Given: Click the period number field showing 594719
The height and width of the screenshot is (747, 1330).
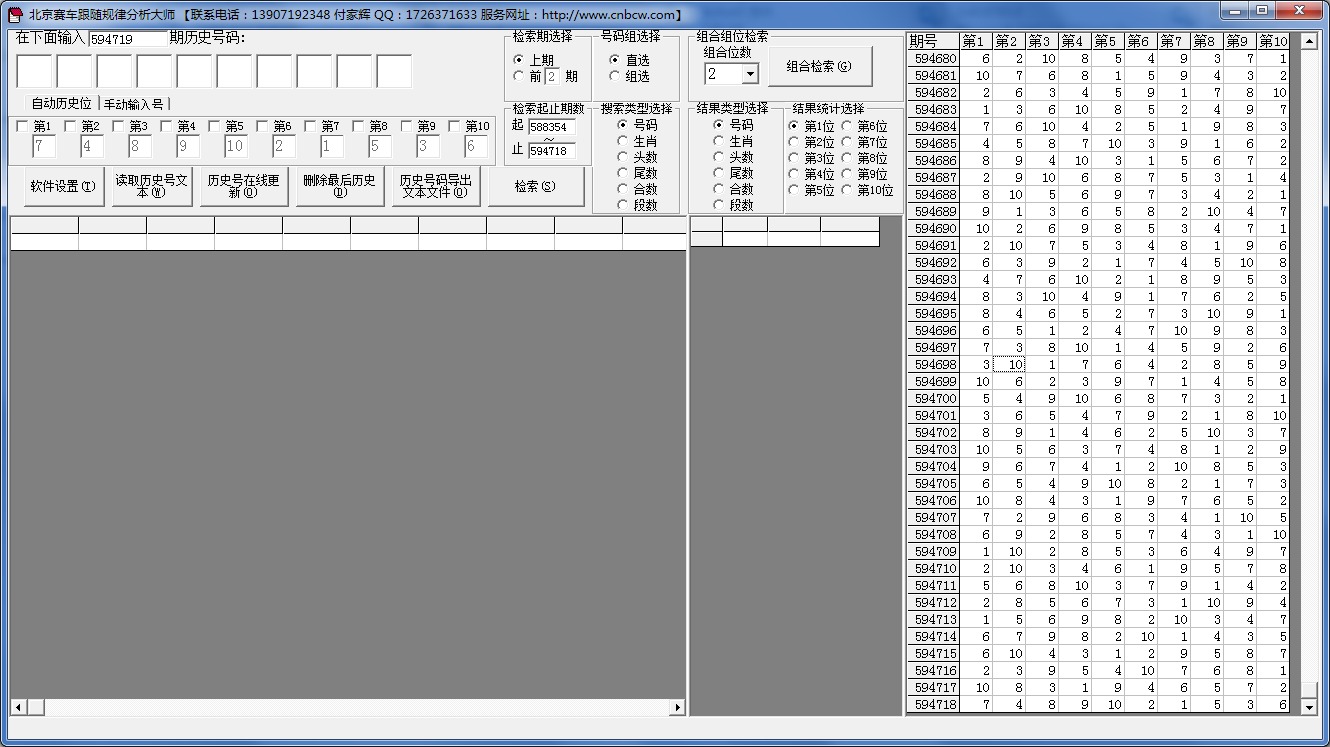Looking at the screenshot, I should point(127,39).
